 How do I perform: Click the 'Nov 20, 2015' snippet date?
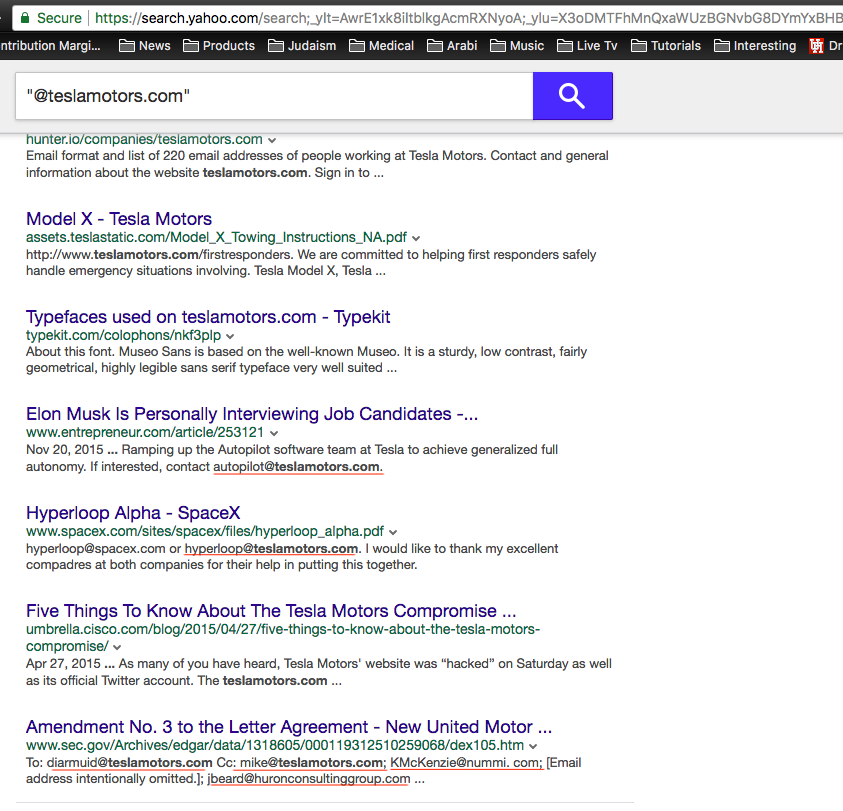[x=65, y=450]
